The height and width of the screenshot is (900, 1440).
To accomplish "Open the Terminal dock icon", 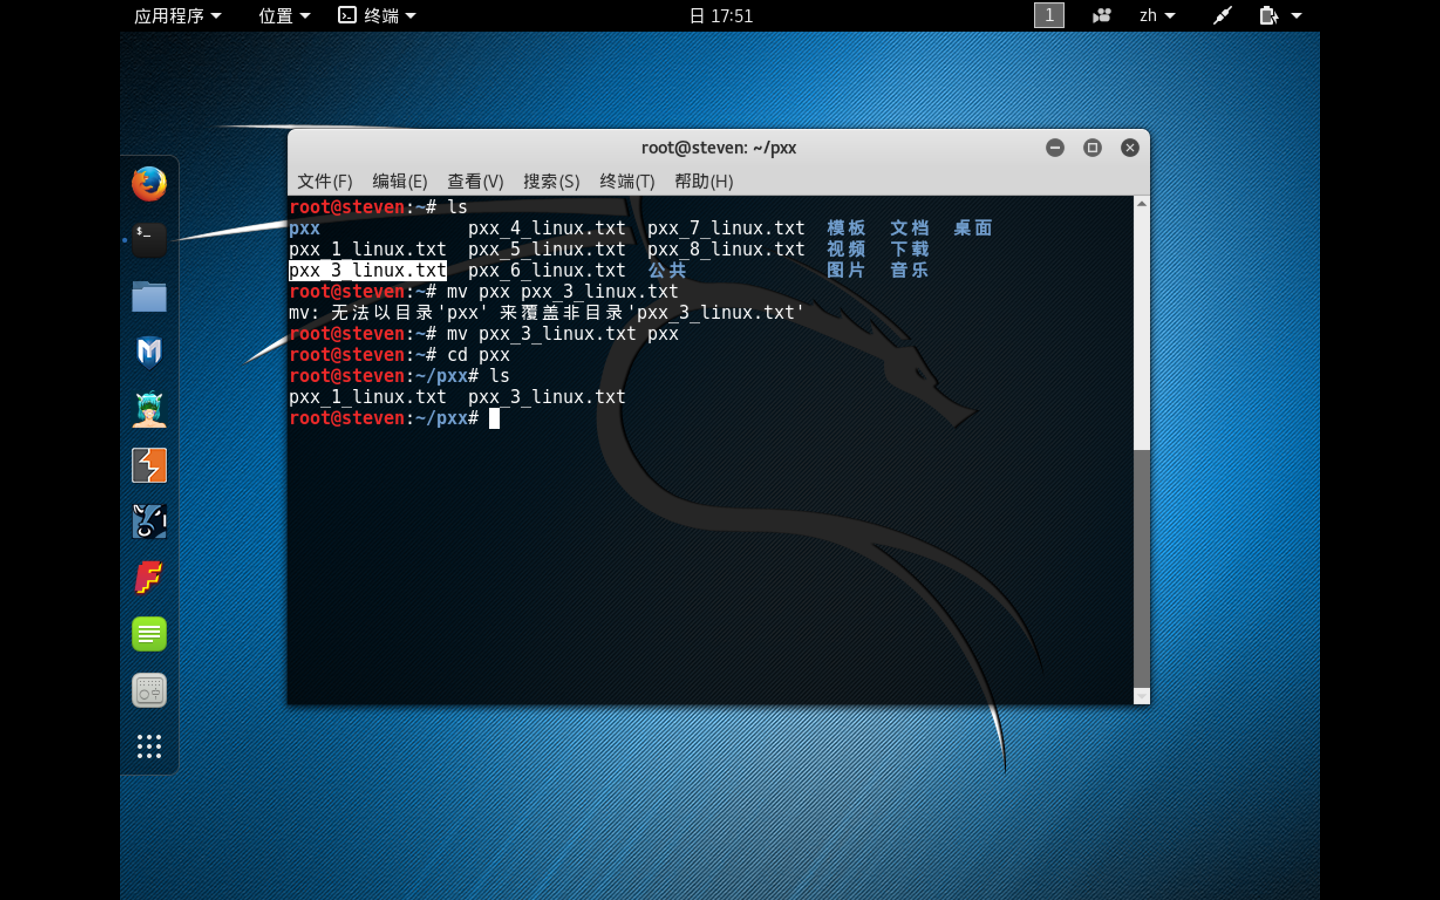I will [x=149, y=240].
